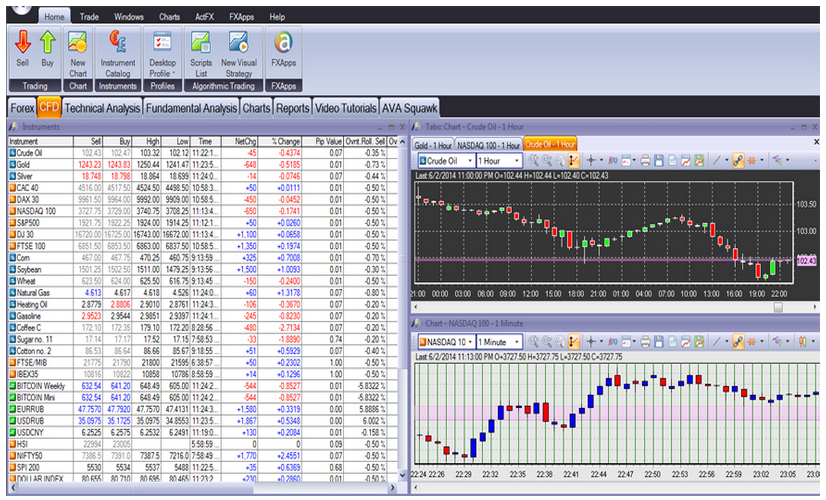Open the Trade menu
The height and width of the screenshot is (500, 826).
pyautogui.click(x=90, y=17)
